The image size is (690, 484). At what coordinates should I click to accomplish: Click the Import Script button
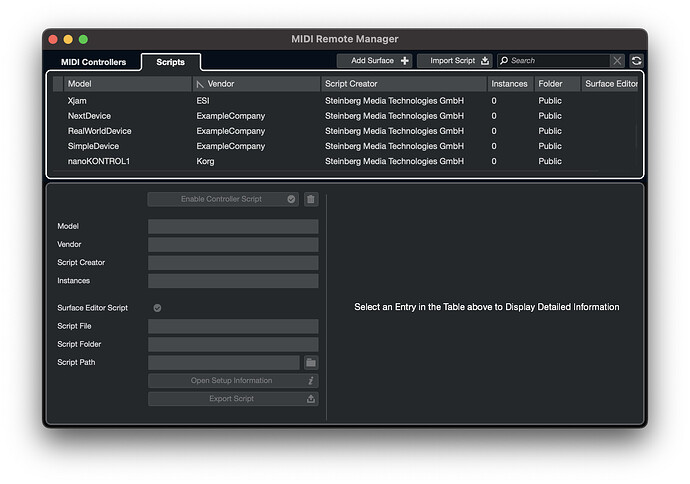455,61
